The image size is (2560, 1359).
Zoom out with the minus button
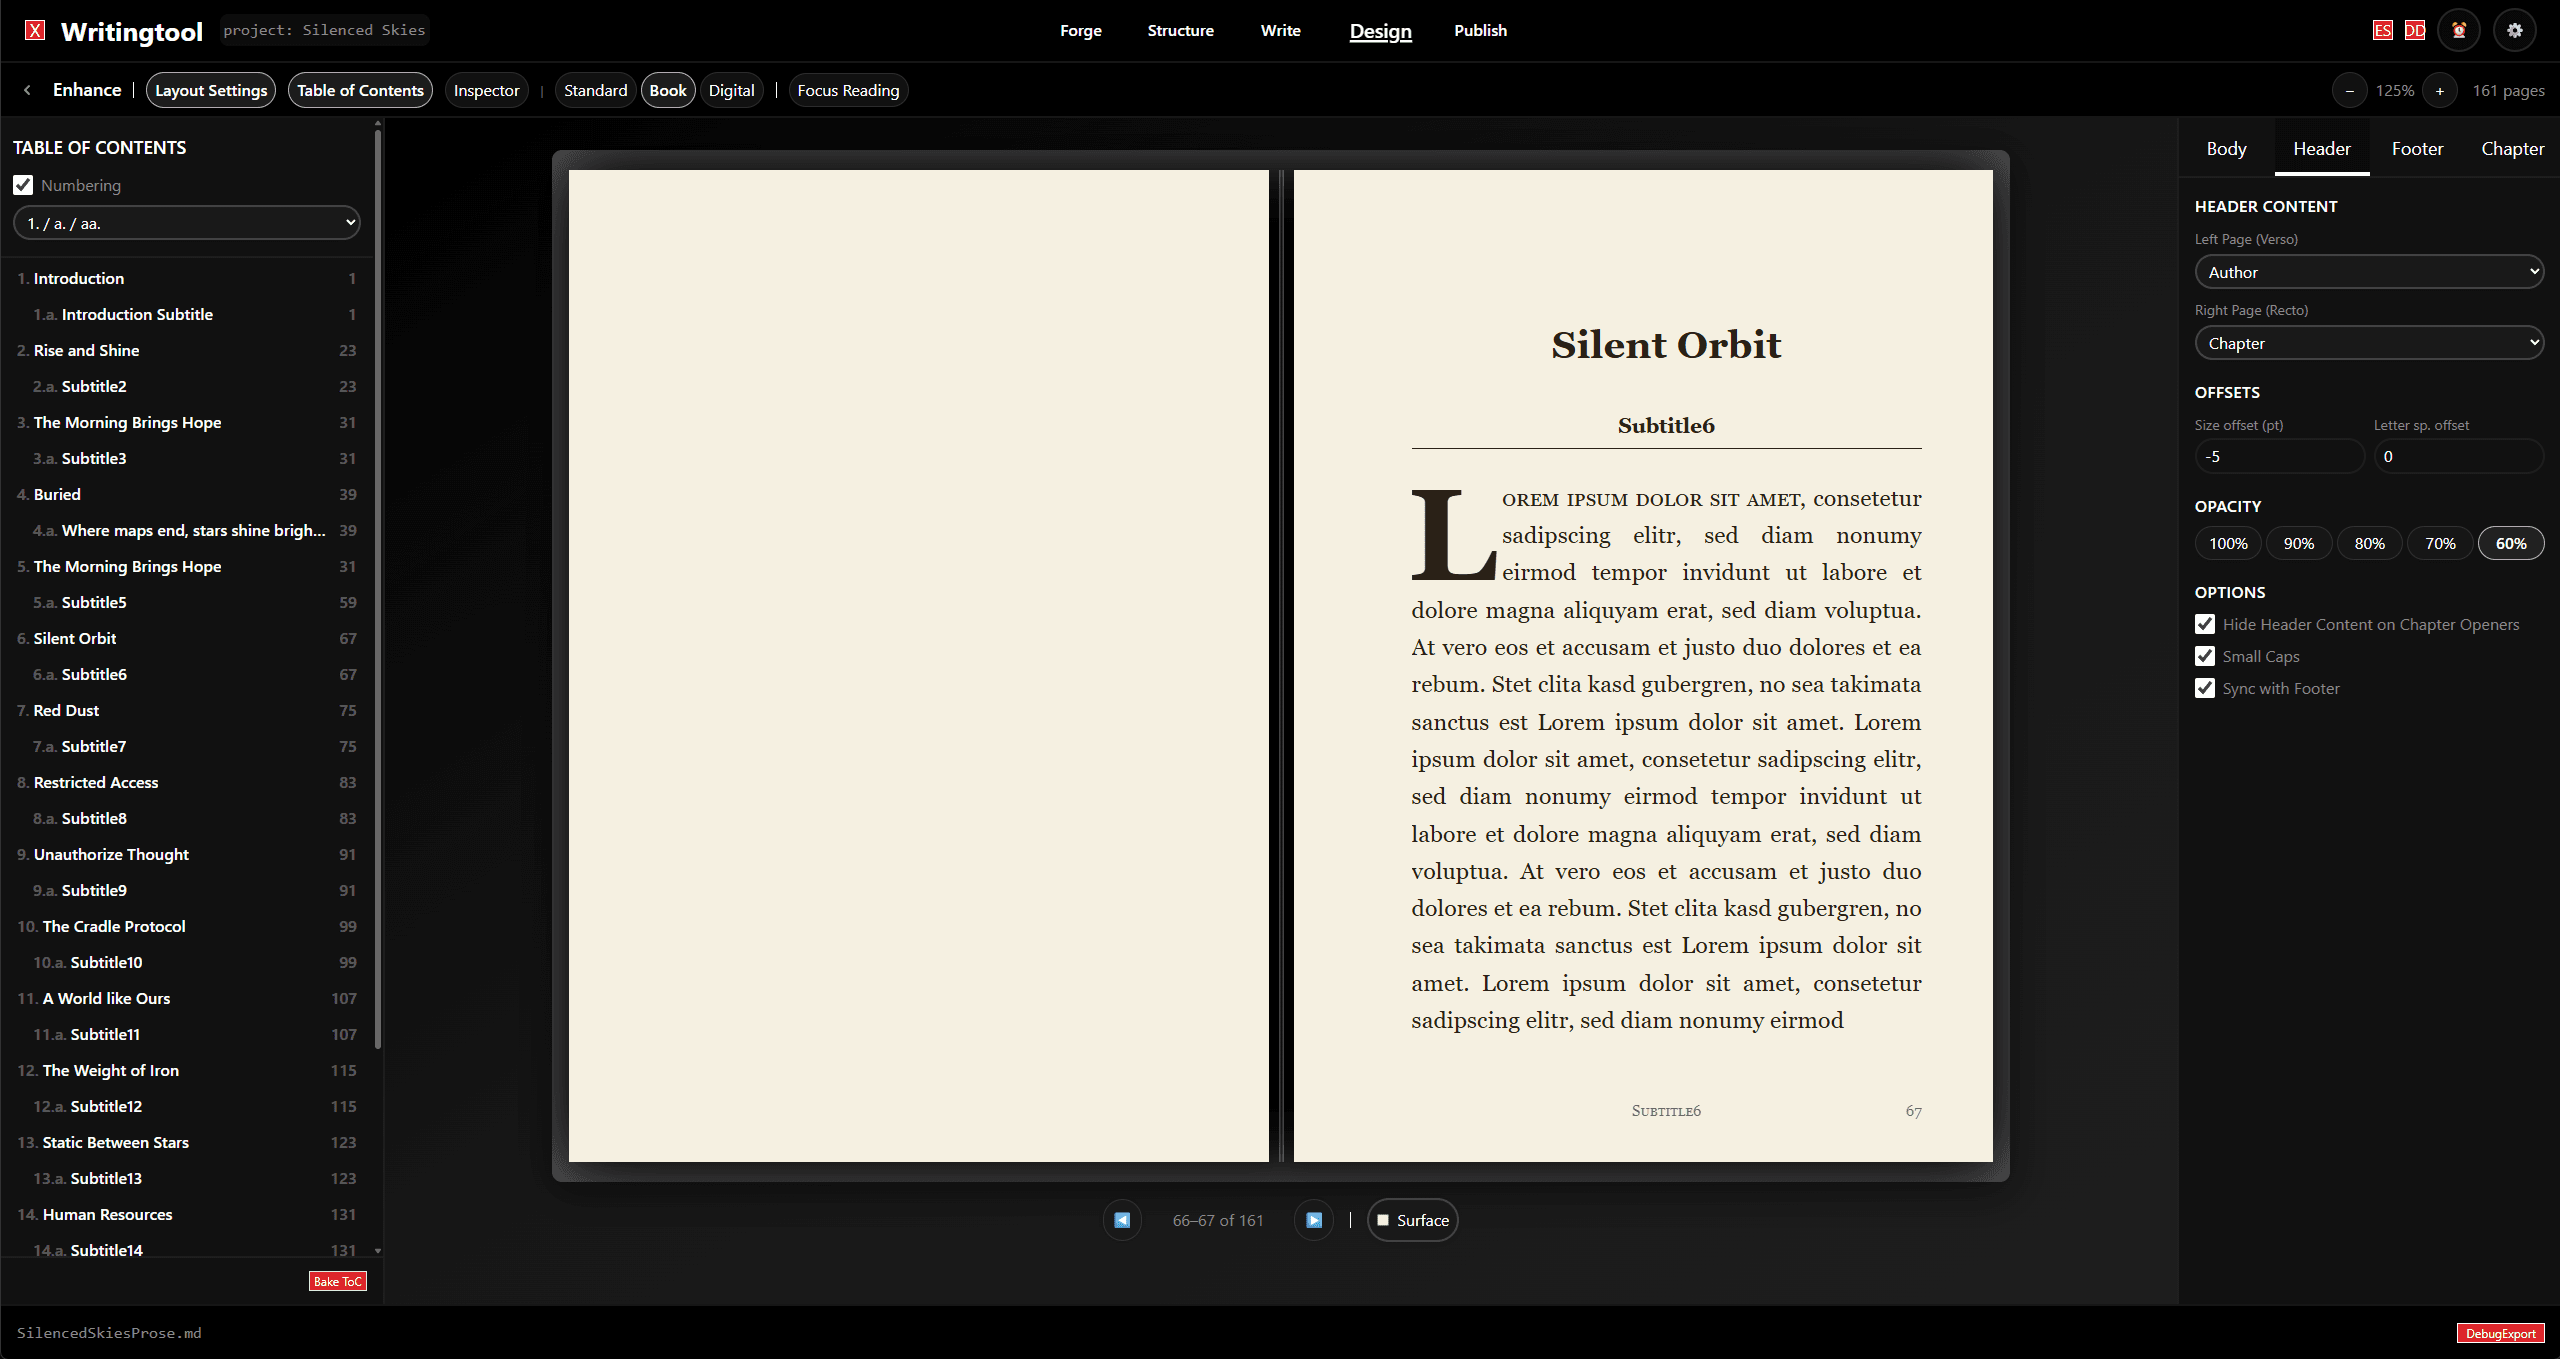tap(2350, 91)
